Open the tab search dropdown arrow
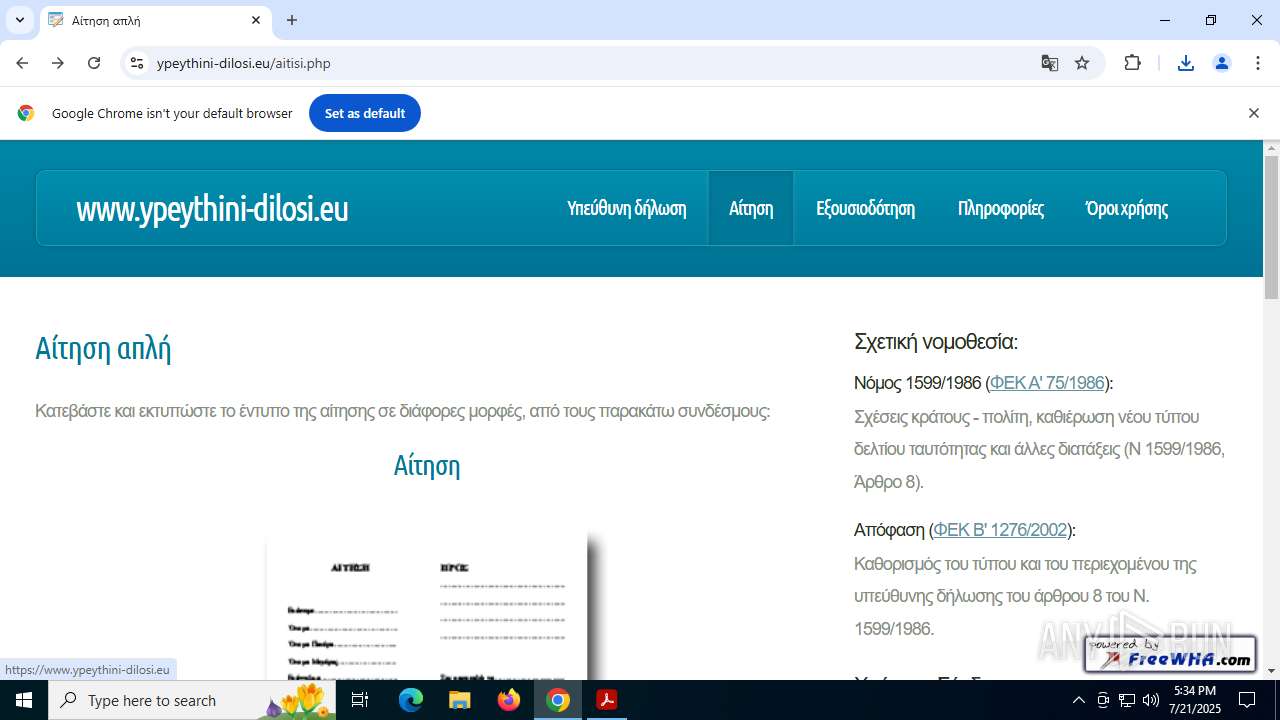 [x=19, y=20]
